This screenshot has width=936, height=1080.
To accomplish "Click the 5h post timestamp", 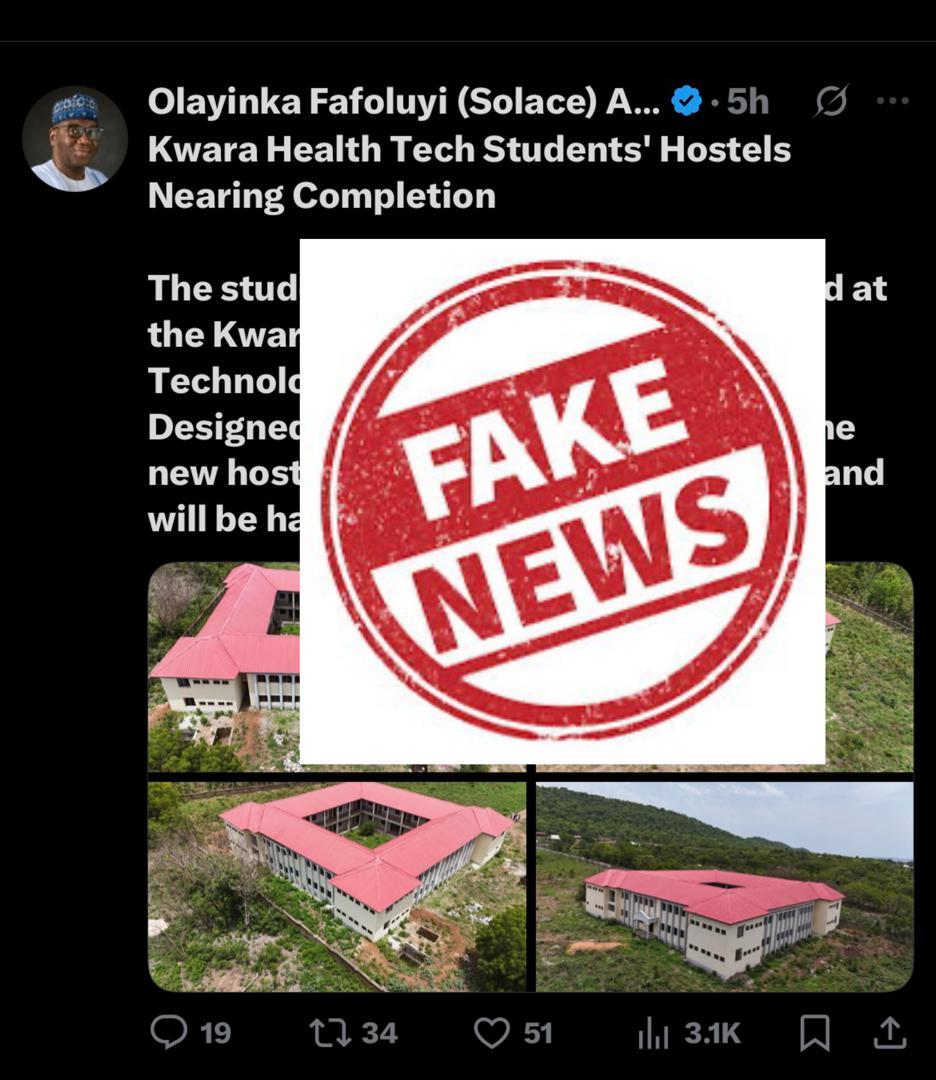I will click(x=748, y=101).
